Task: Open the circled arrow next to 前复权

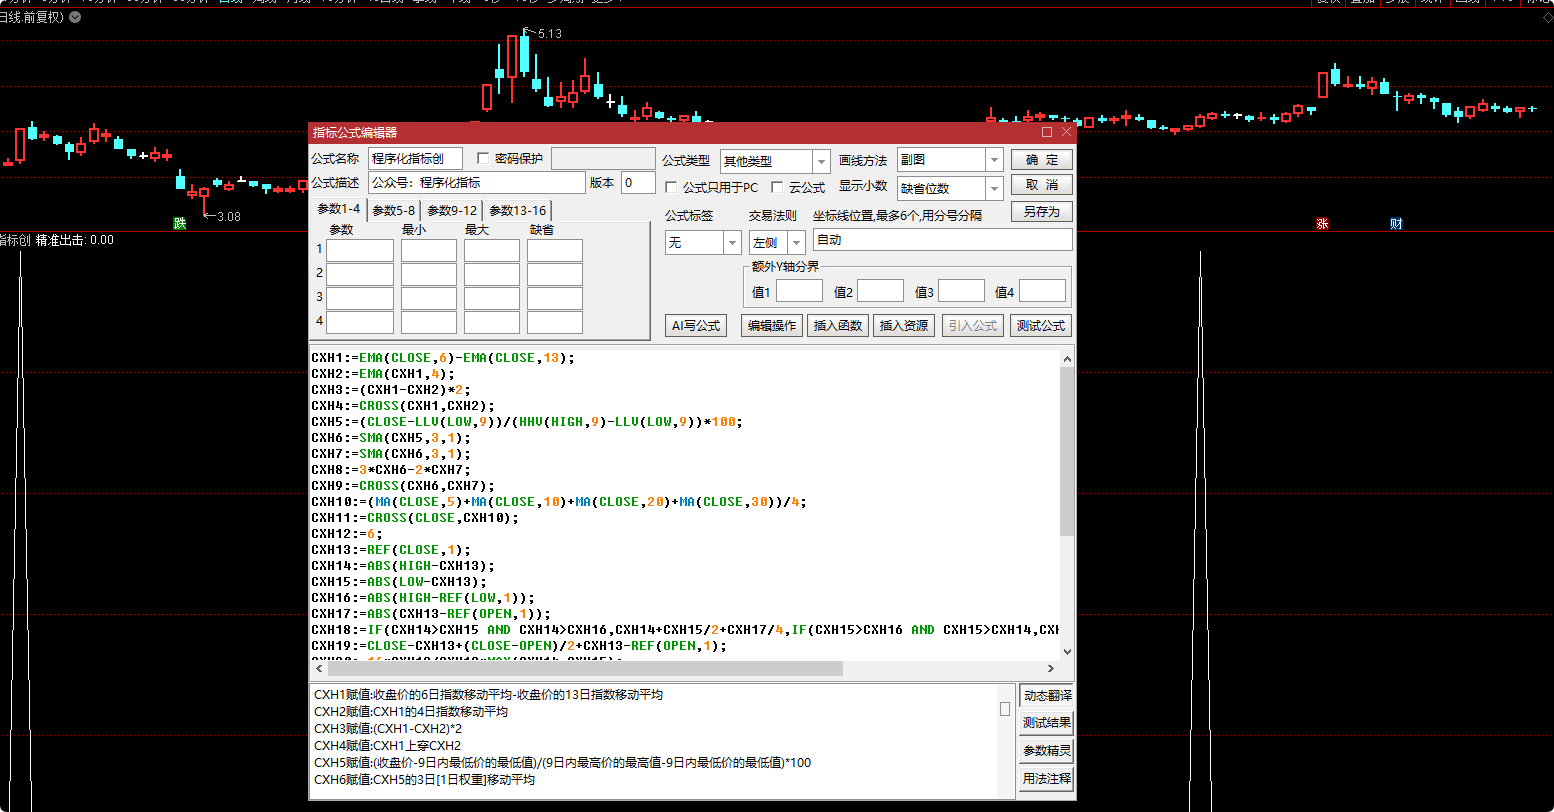Action: [76, 17]
